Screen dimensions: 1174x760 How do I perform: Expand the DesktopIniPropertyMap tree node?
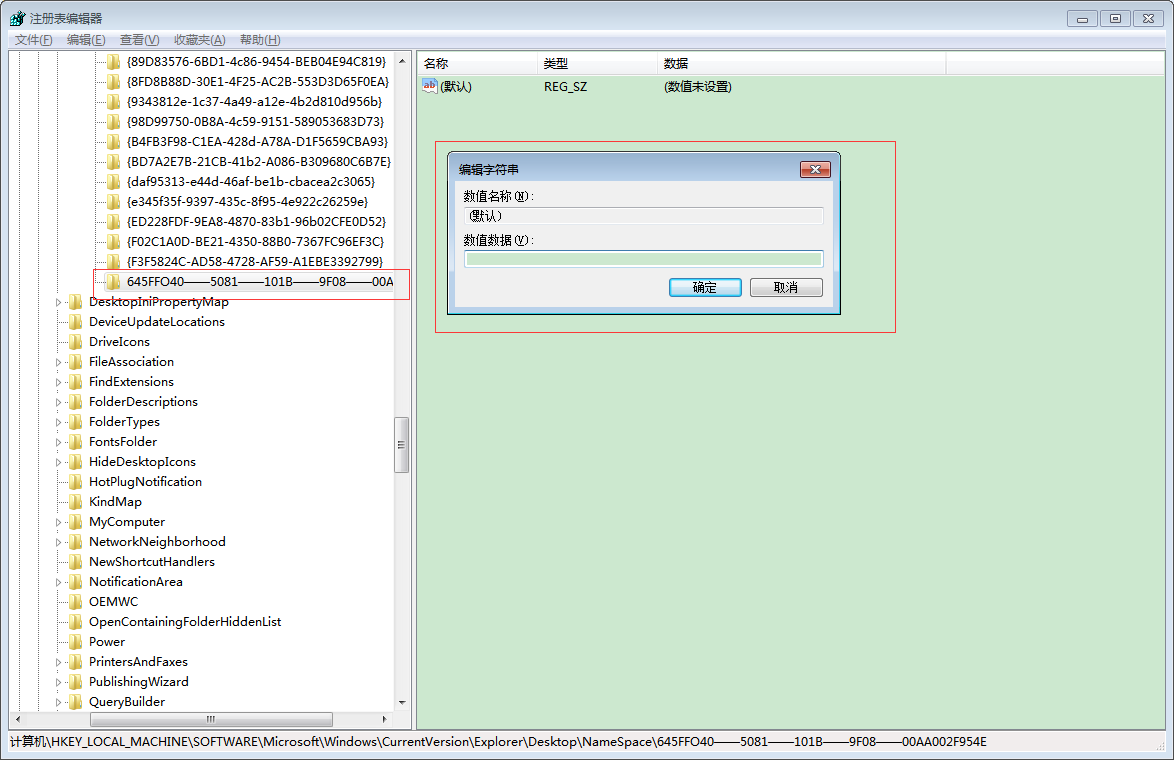(x=58, y=302)
